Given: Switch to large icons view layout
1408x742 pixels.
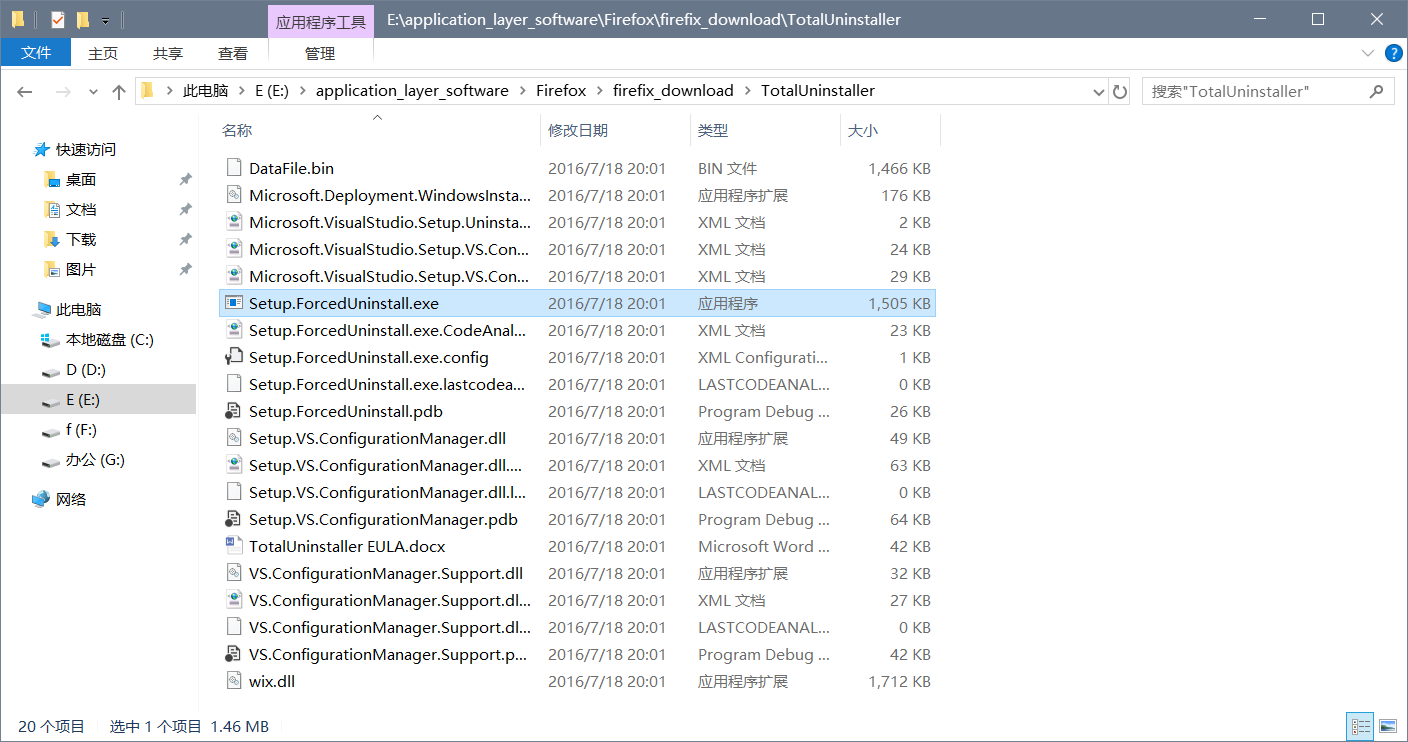Looking at the screenshot, I should (1388, 726).
